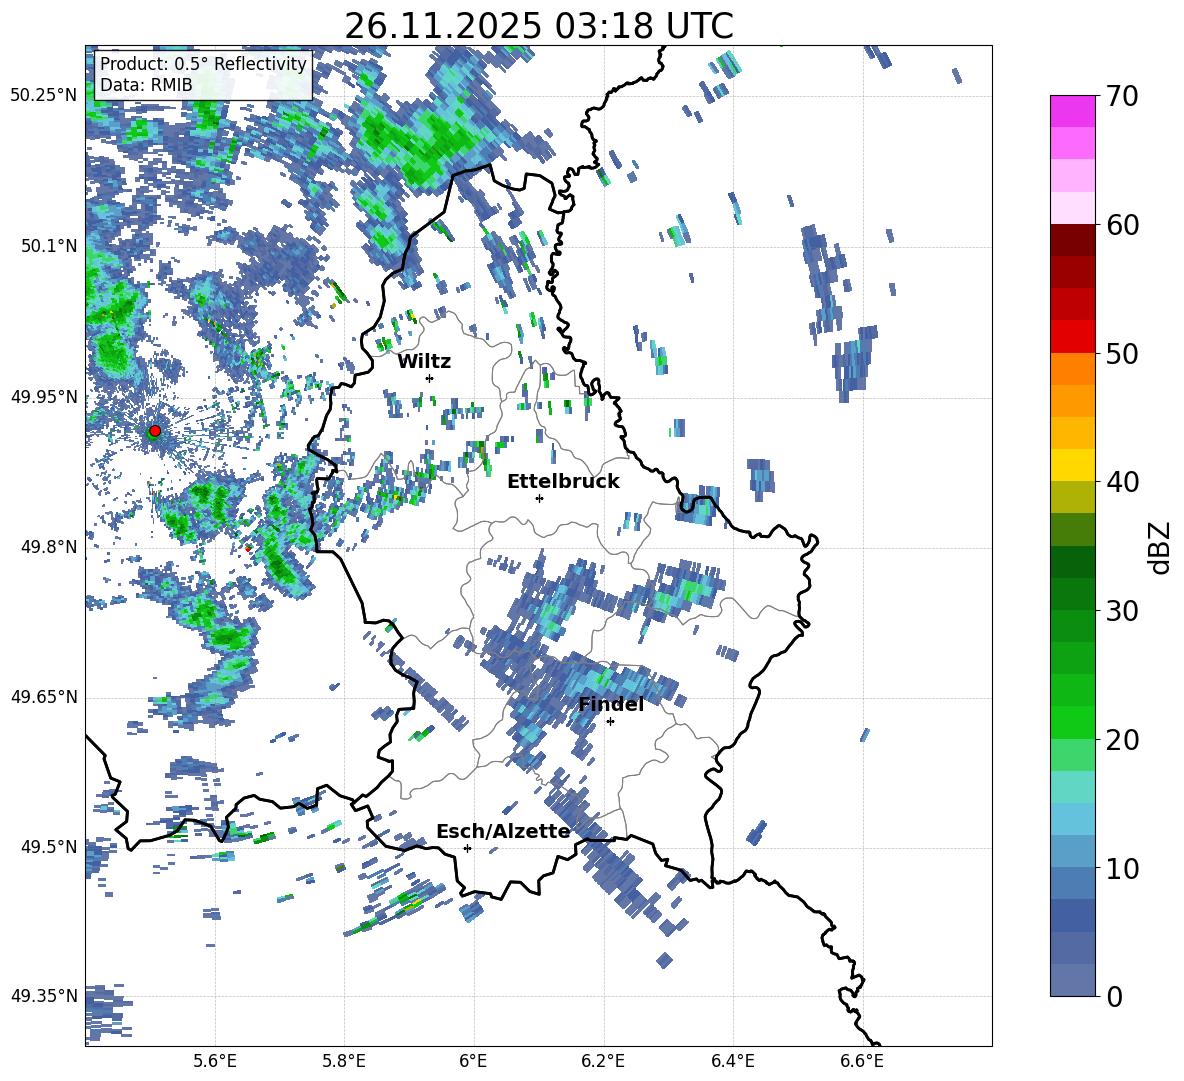Click the 70 colorbar tick label
Screen dimensions: 1184x1081
[x=1122, y=97]
